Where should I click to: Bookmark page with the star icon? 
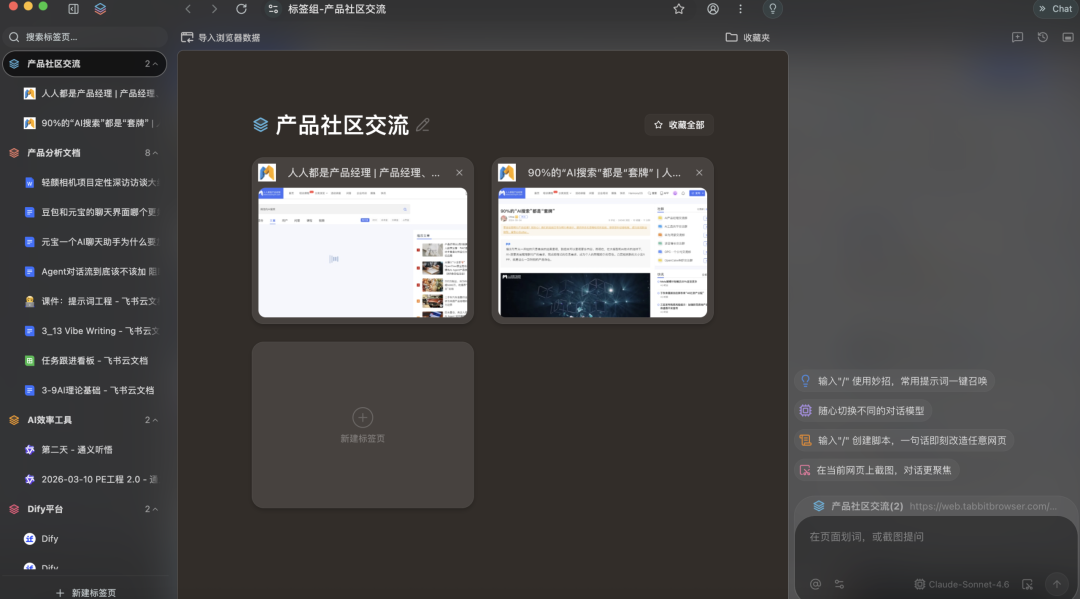coord(679,9)
